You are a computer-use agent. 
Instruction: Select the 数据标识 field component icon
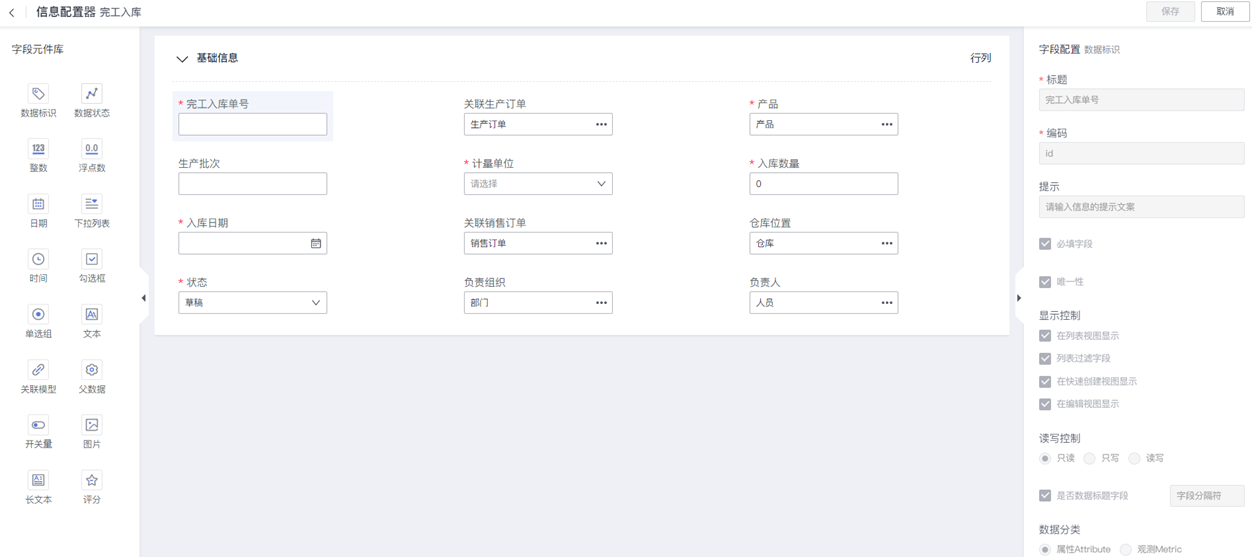point(38,94)
